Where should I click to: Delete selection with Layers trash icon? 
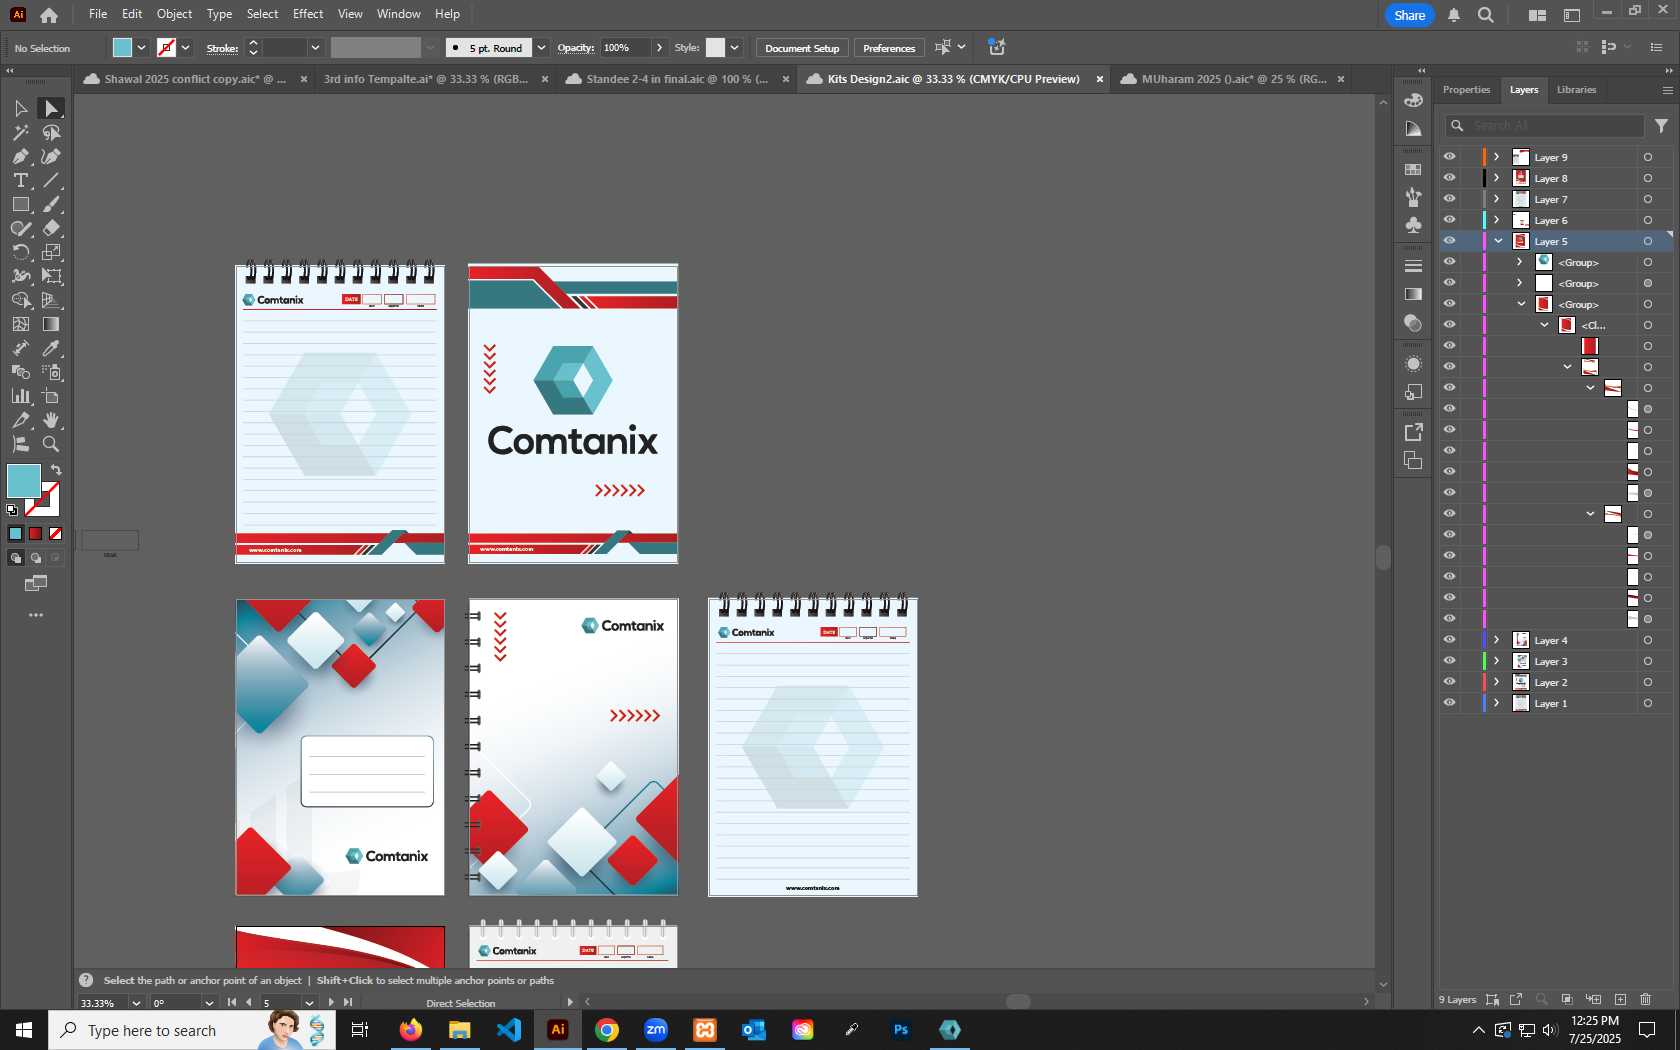pyautogui.click(x=1646, y=999)
